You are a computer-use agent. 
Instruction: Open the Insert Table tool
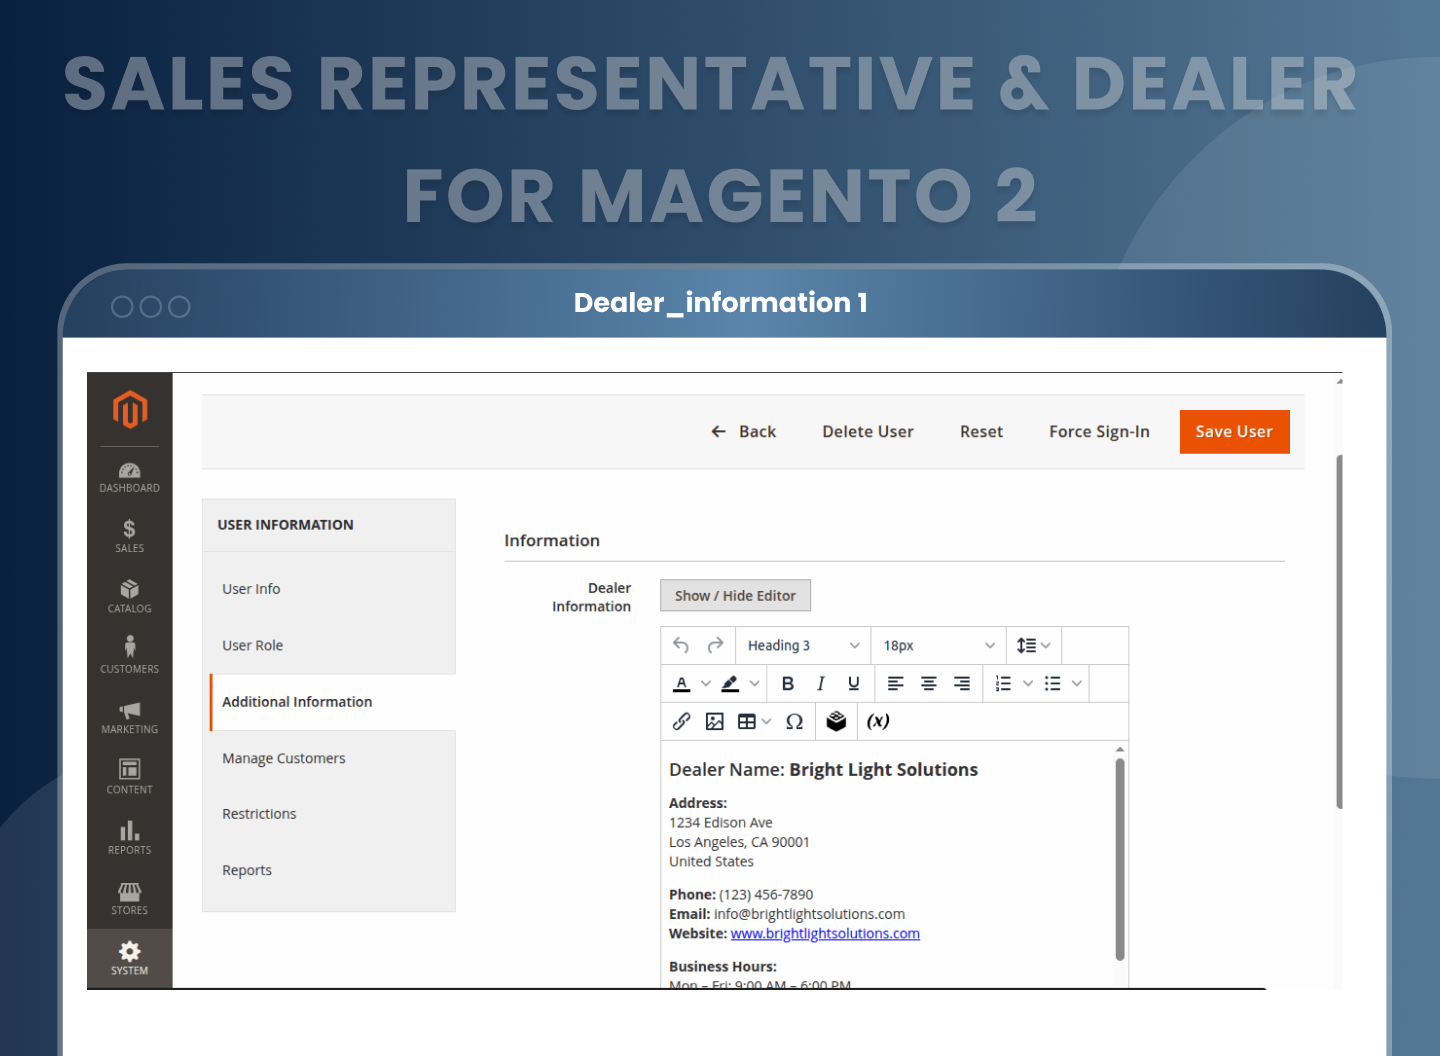(746, 721)
